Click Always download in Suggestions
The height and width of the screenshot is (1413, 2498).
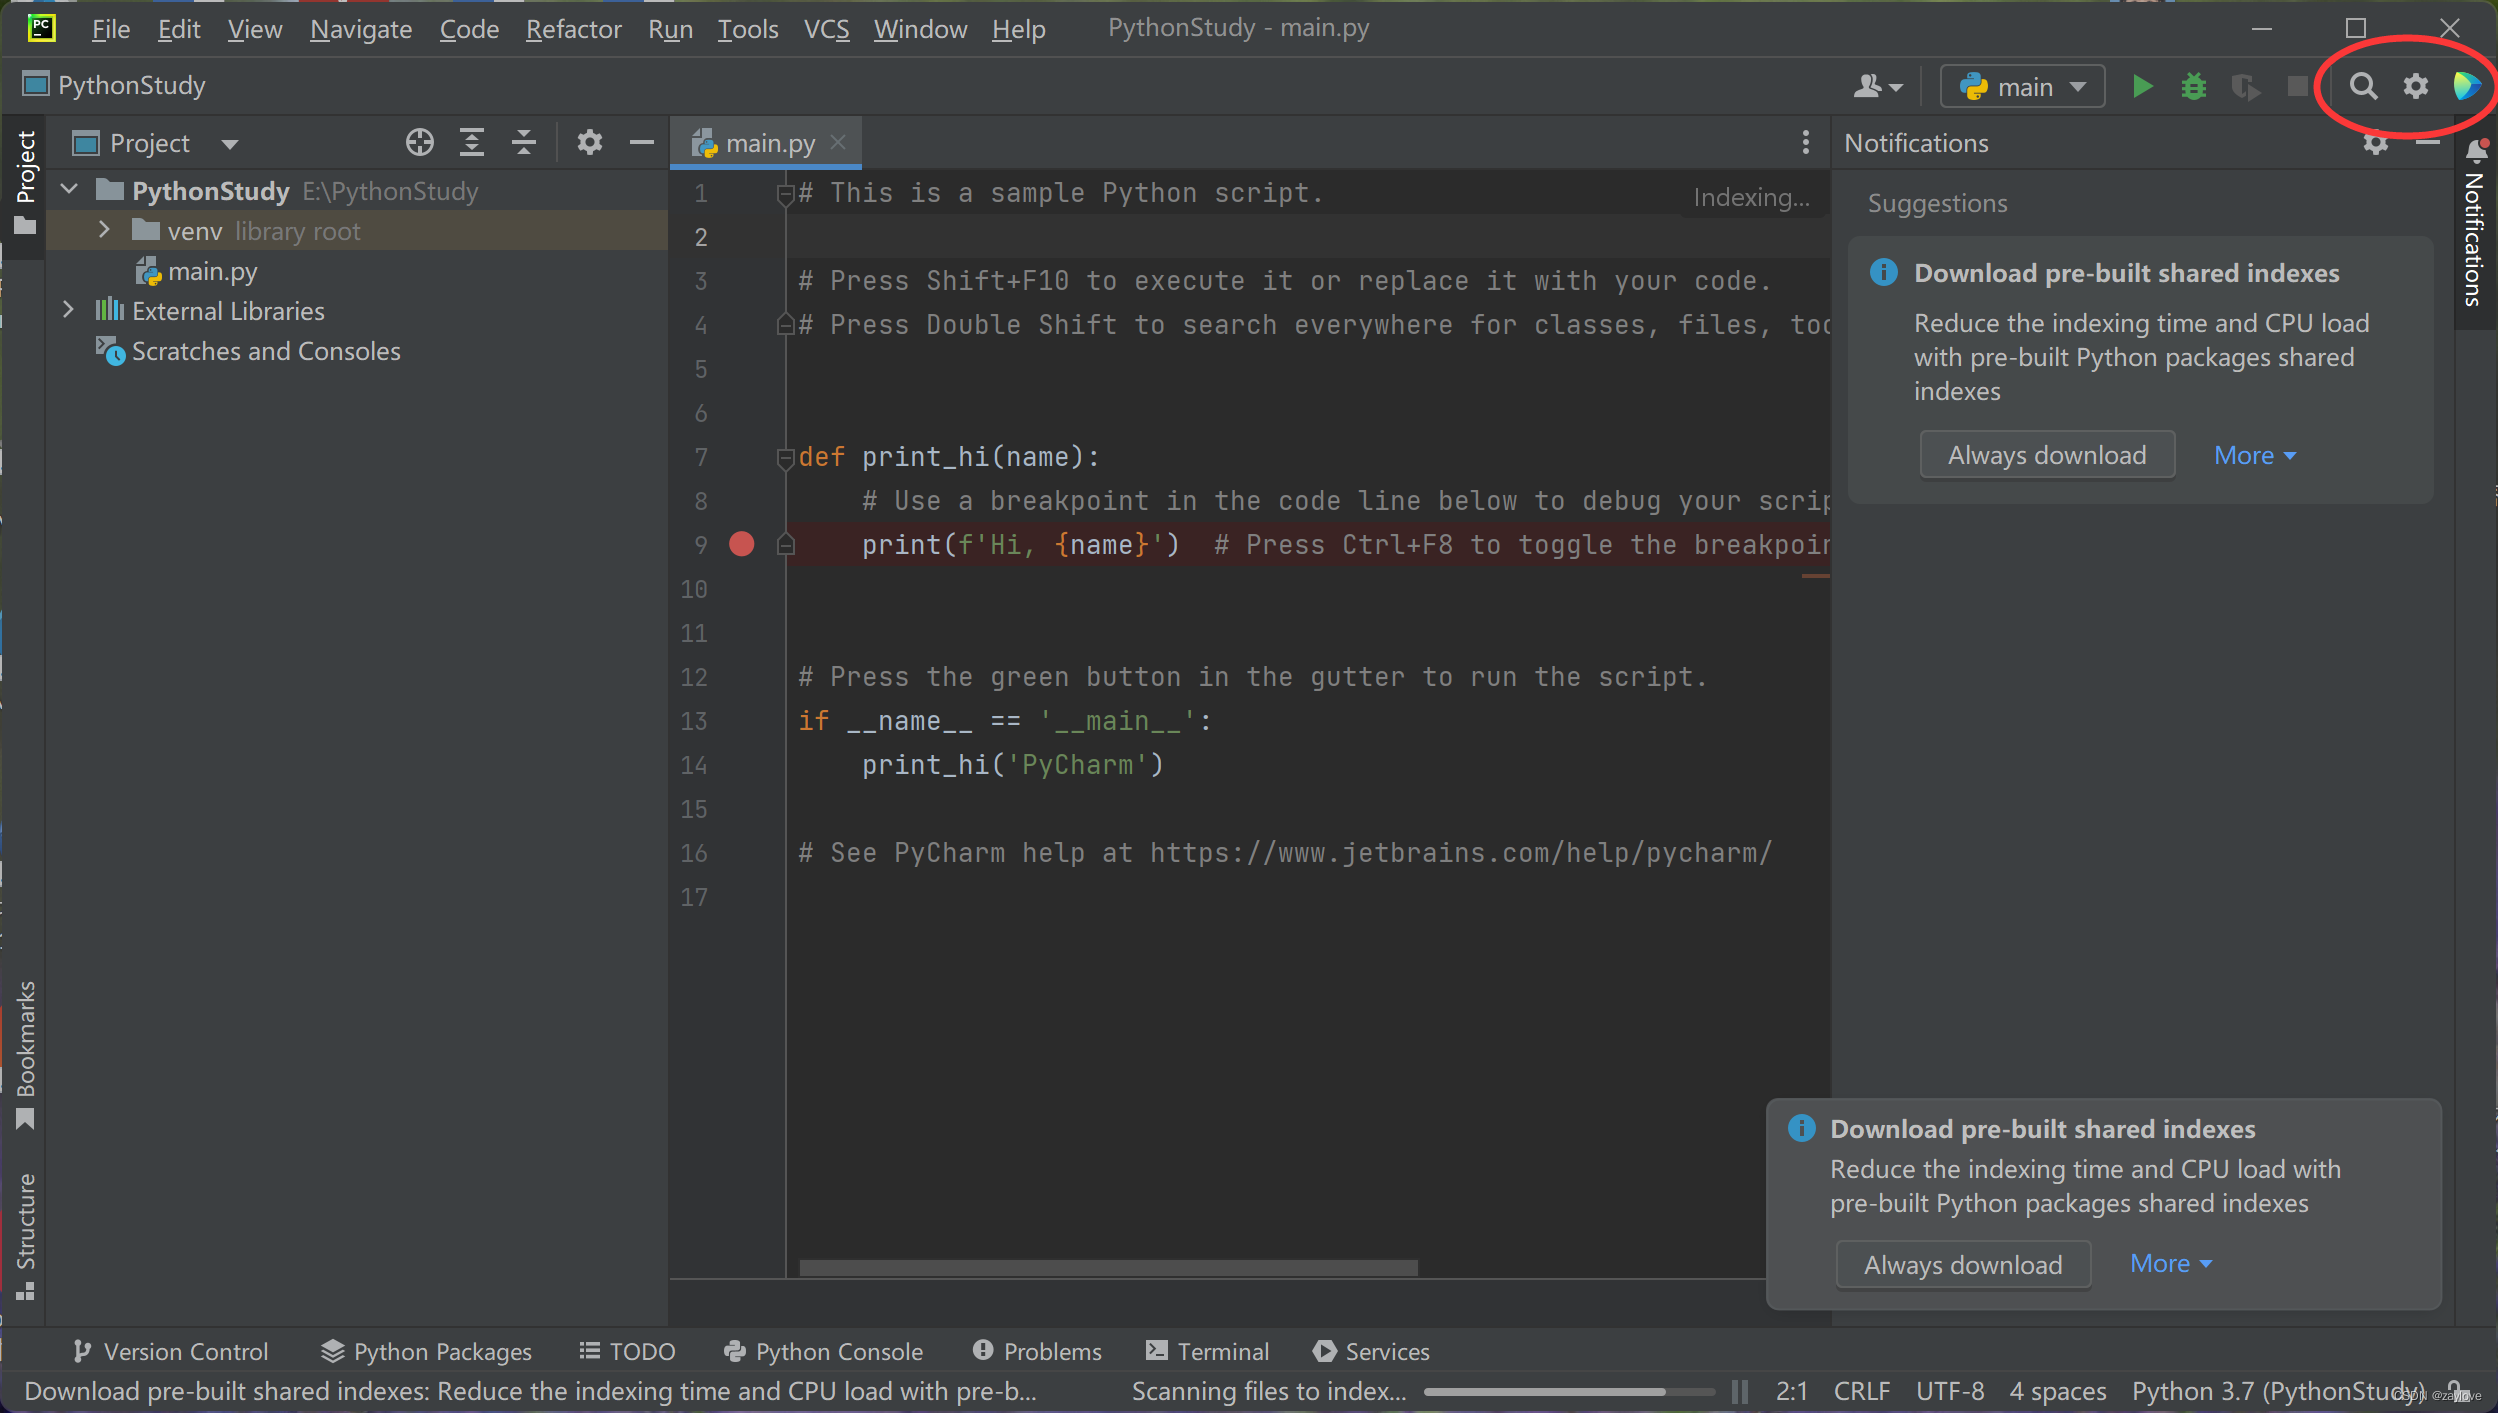[2046, 455]
